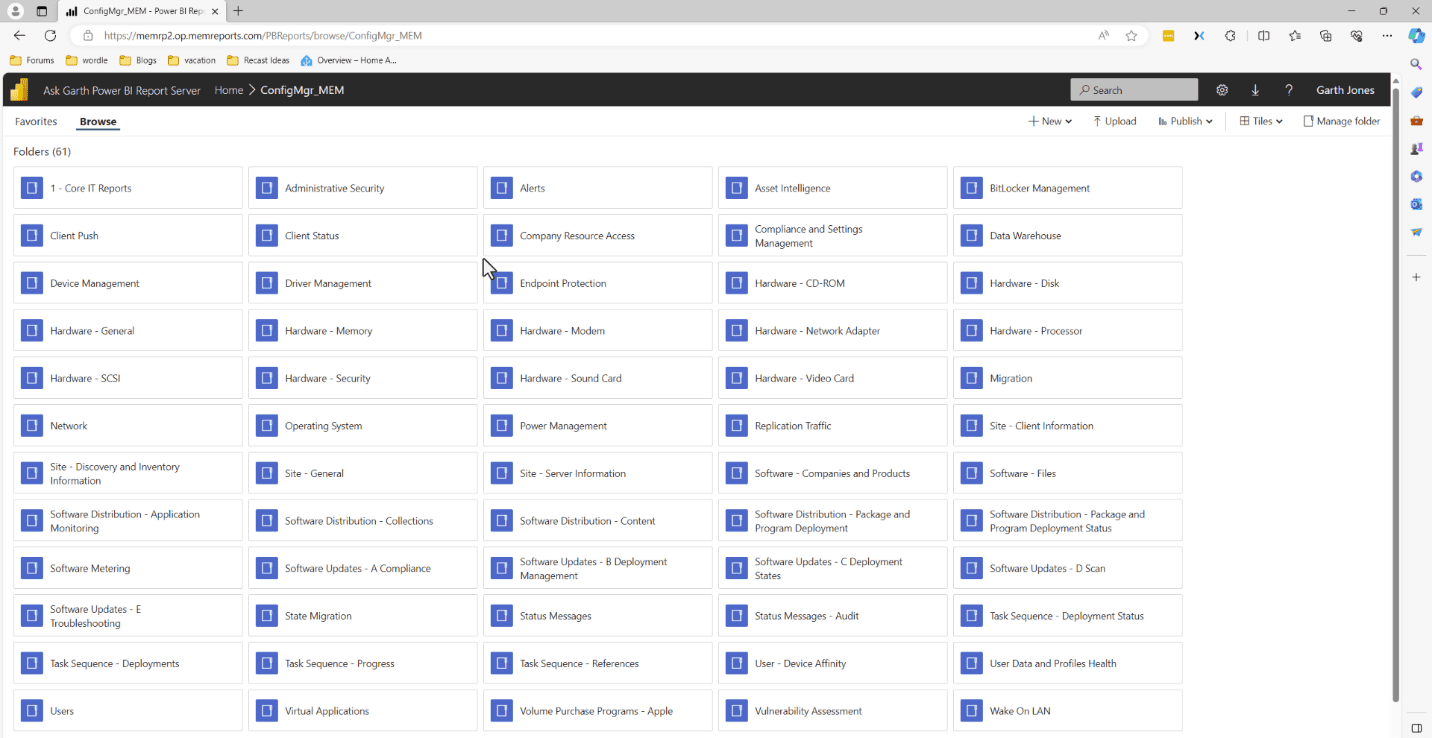The height and width of the screenshot is (738, 1432).
Task: Go back using browser back arrow
Action: click(x=19, y=35)
